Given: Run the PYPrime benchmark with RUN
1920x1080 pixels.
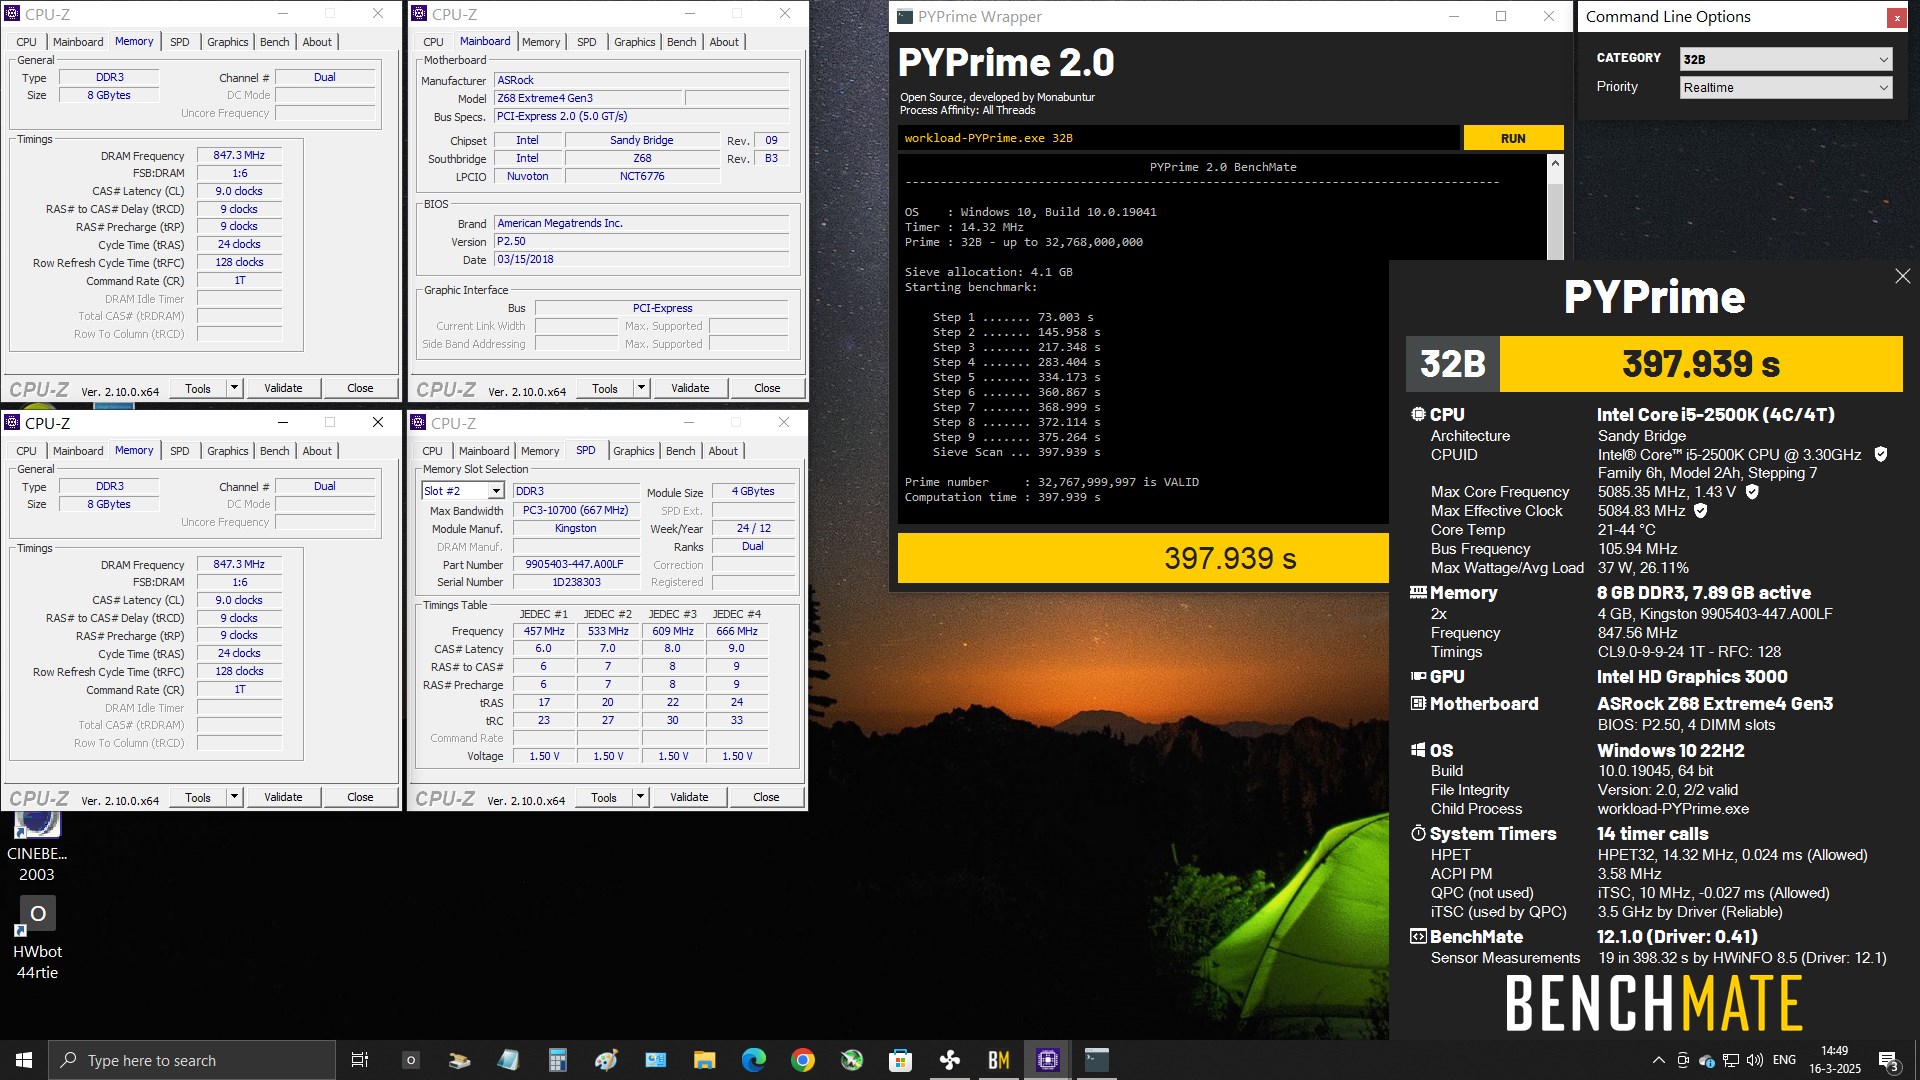Looking at the screenshot, I should click(x=1512, y=138).
